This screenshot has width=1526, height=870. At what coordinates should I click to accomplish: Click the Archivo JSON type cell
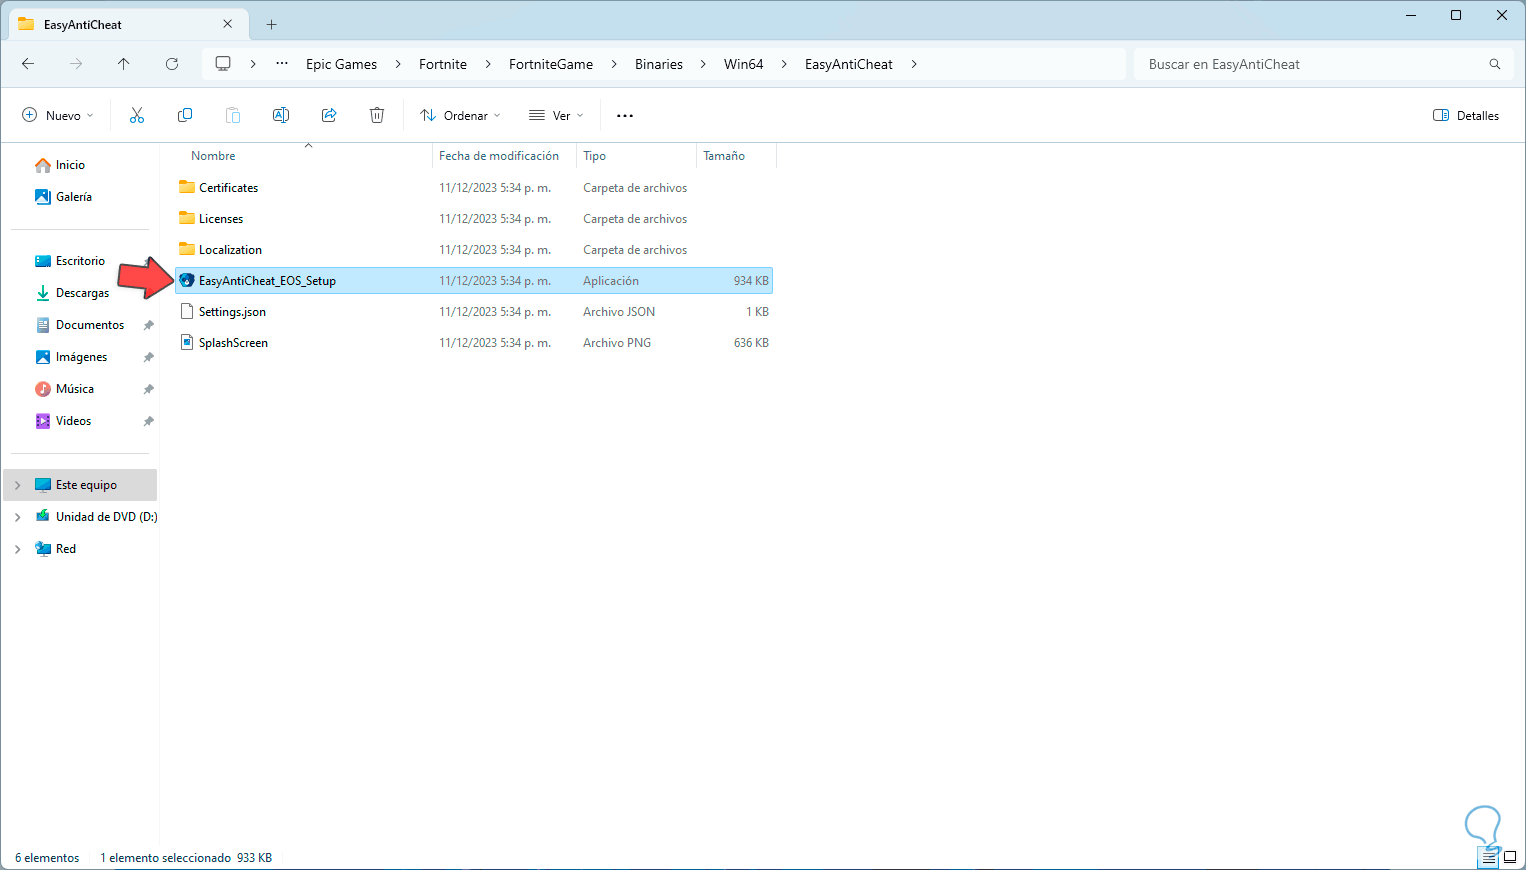pyautogui.click(x=619, y=312)
